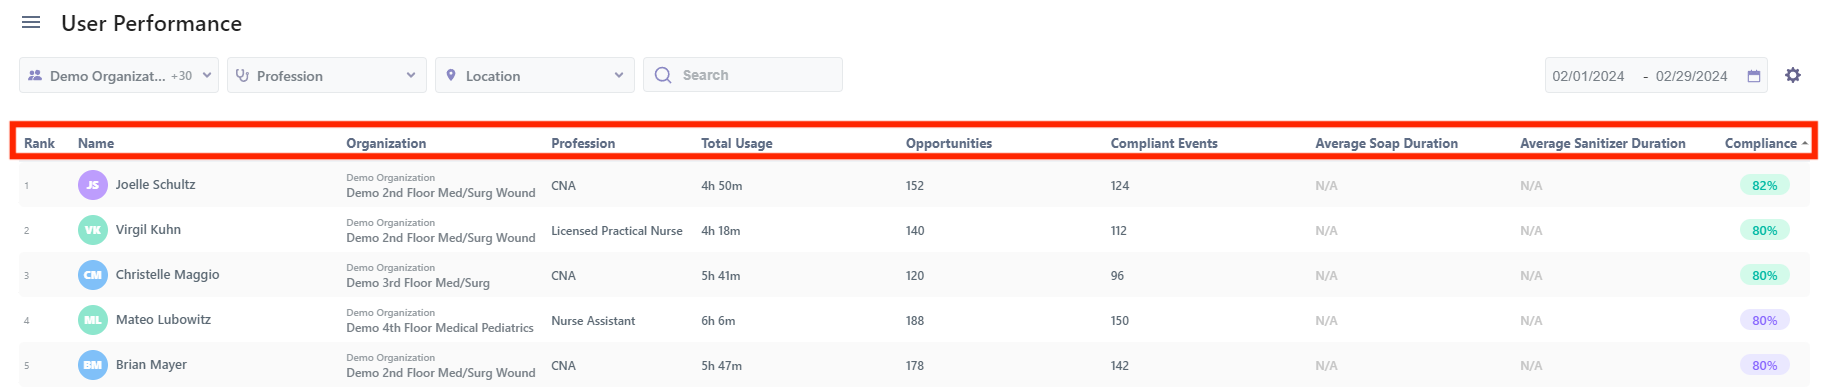Viewport: 1821px width, 390px height.
Task: Click the Search input field
Action: tap(743, 75)
